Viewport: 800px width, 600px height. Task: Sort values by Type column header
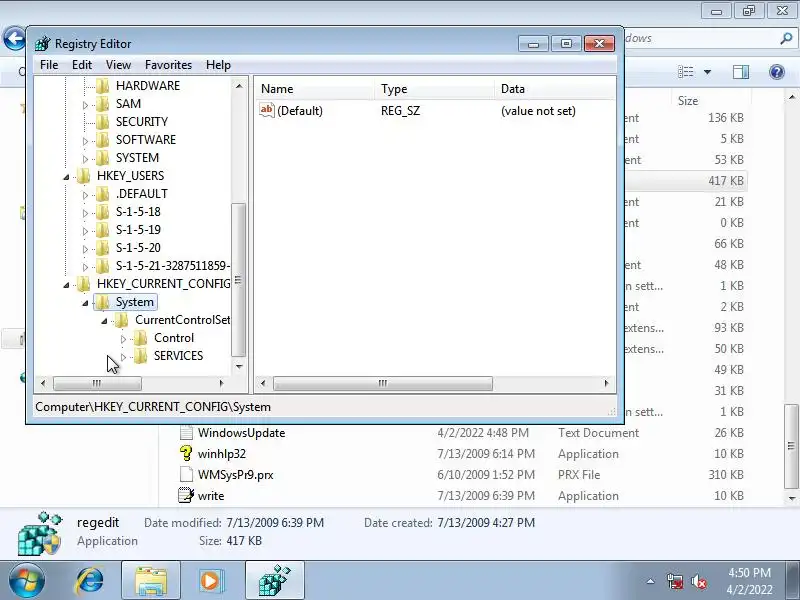point(434,89)
